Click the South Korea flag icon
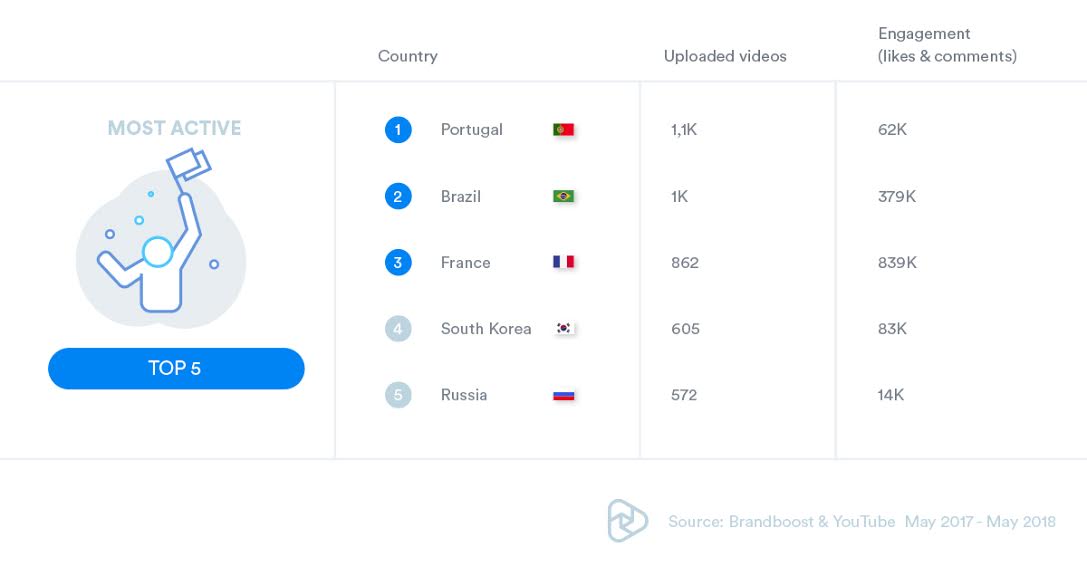The image size is (1087, 576). pyautogui.click(x=564, y=329)
